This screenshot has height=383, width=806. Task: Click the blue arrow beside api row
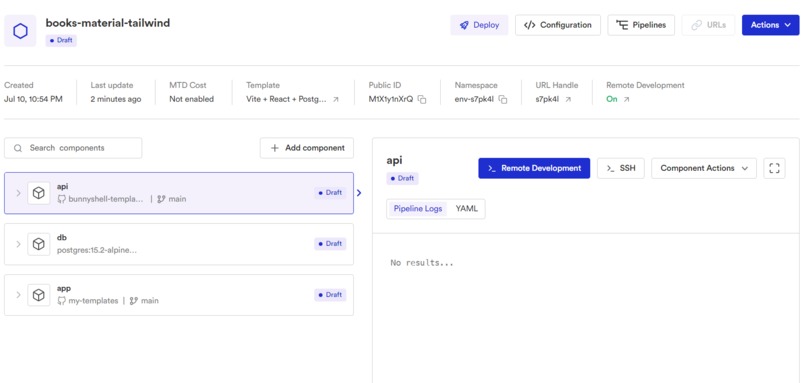pos(359,193)
